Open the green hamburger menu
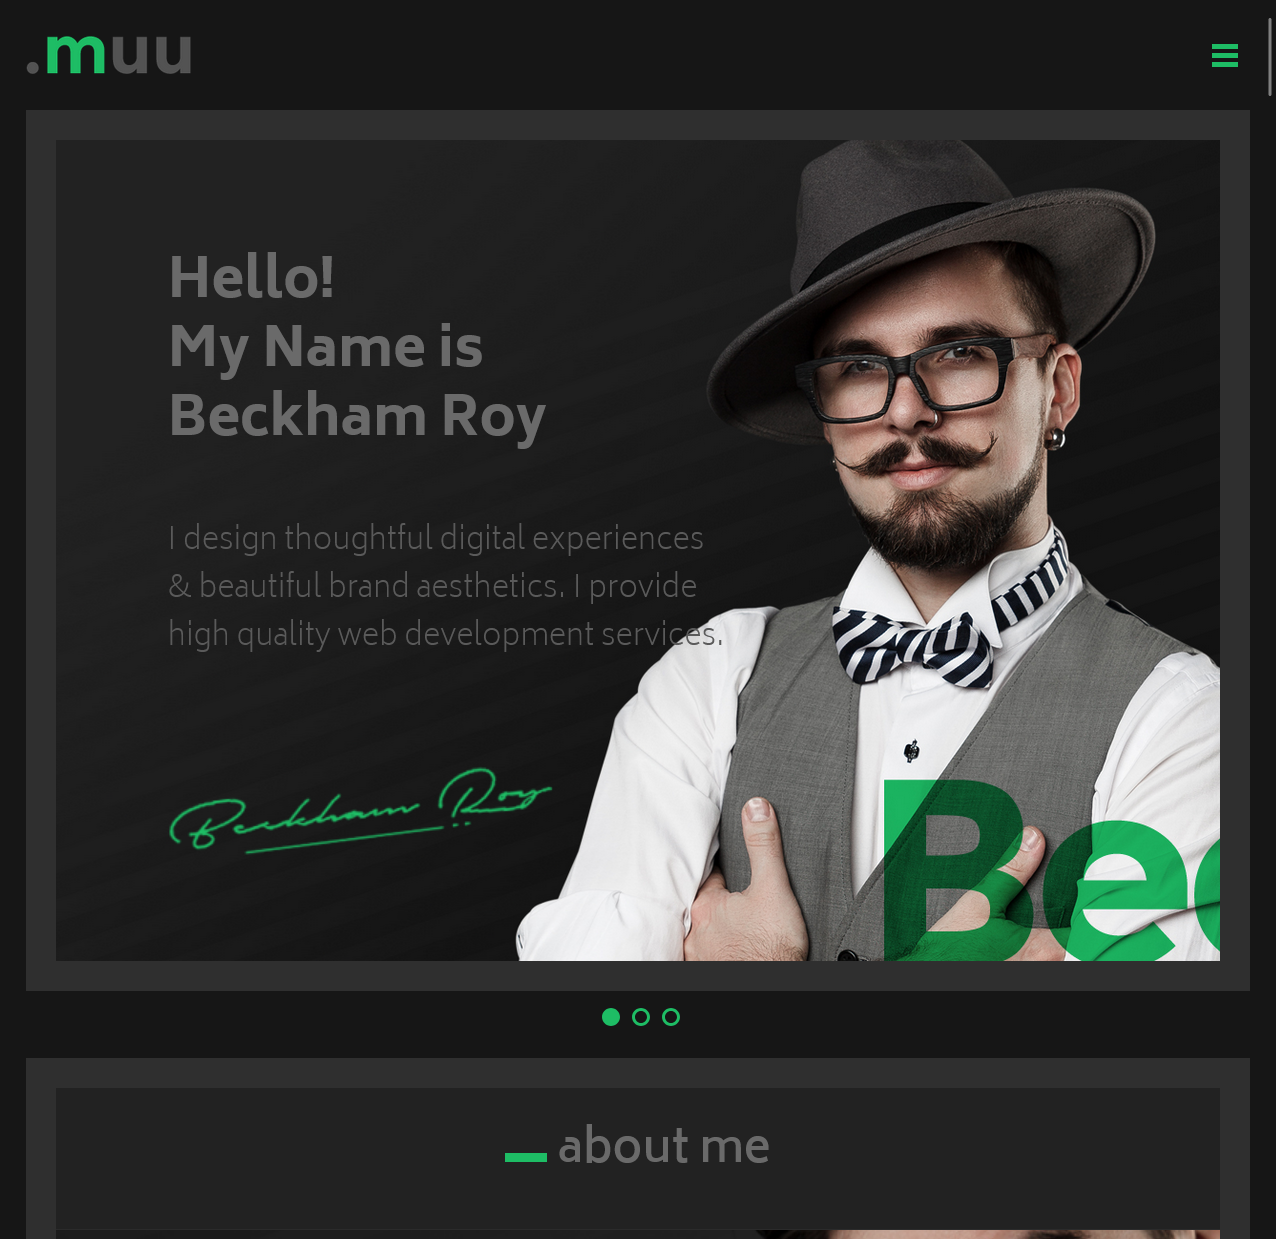Viewport: 1276px width, 1239px height. point(1224,56)
